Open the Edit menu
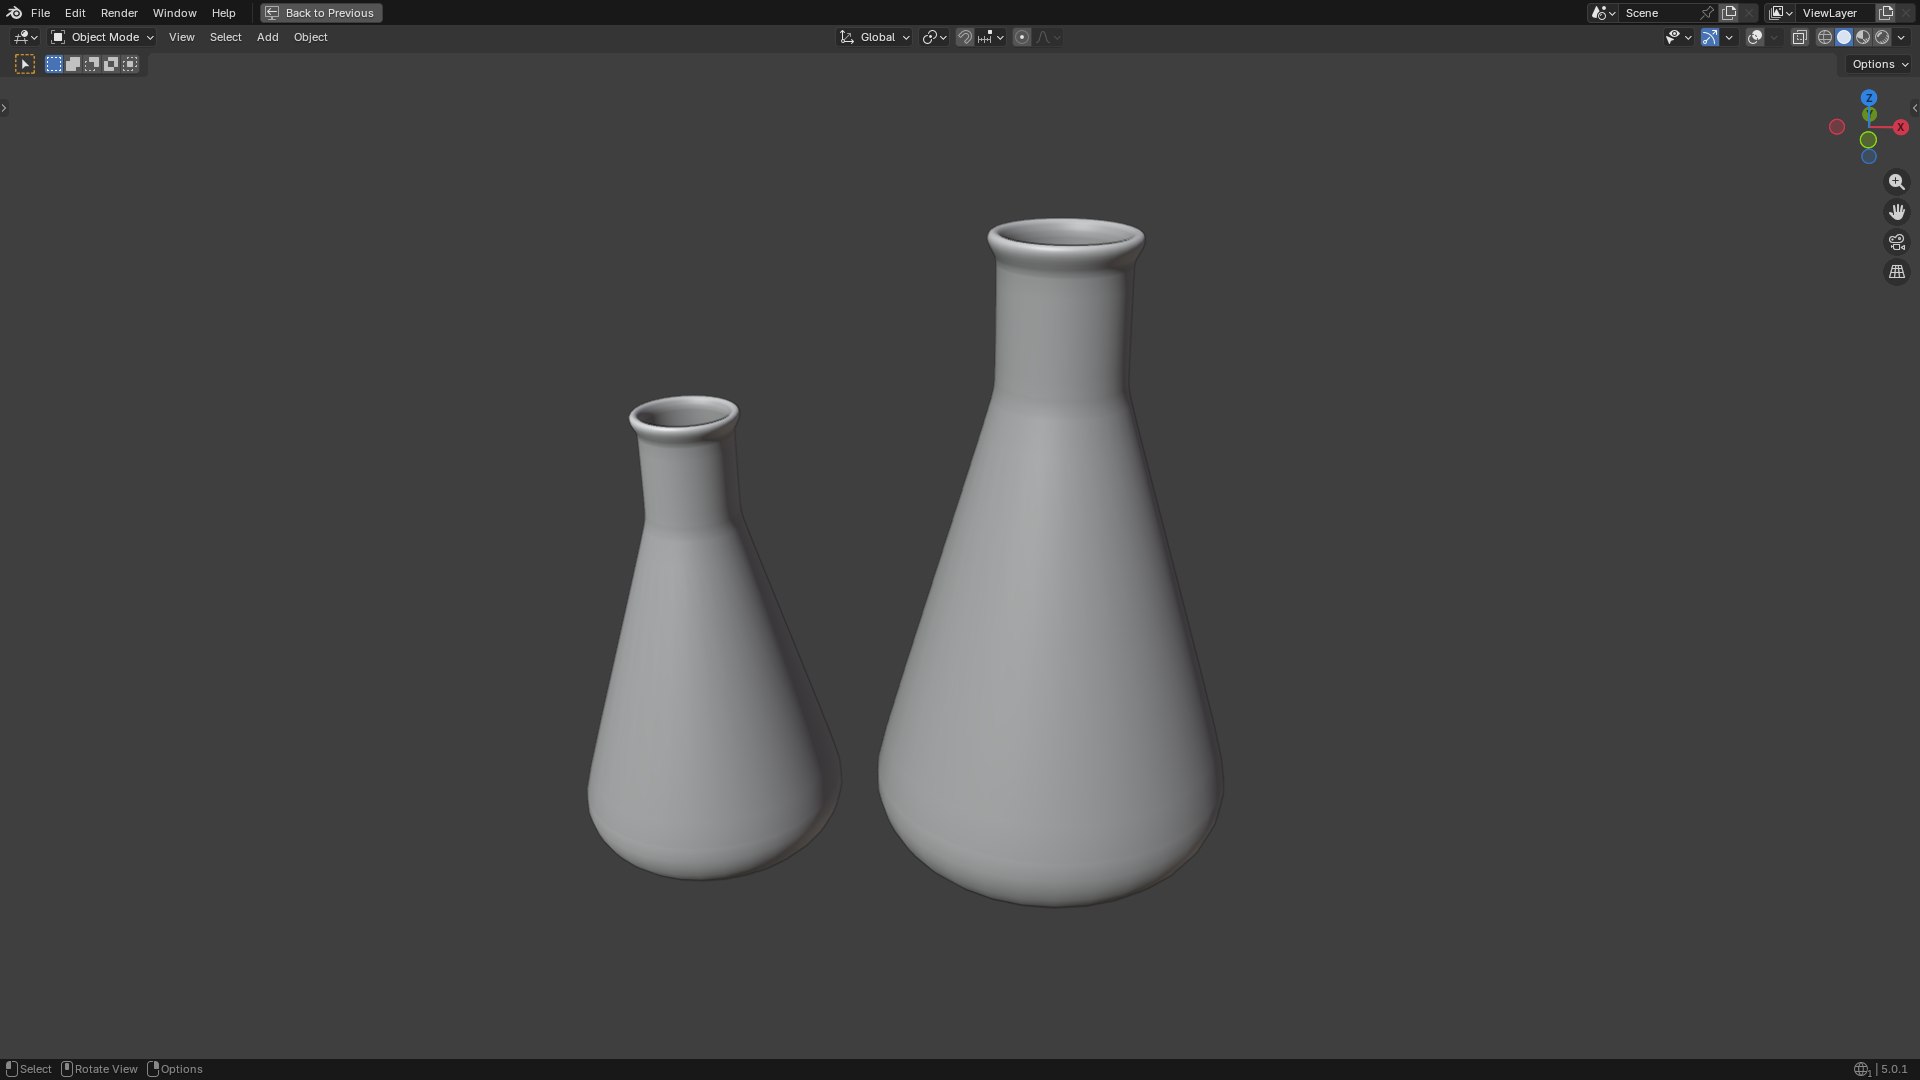The width and height of the screenshot is (1920, 1080). (75, 13)
